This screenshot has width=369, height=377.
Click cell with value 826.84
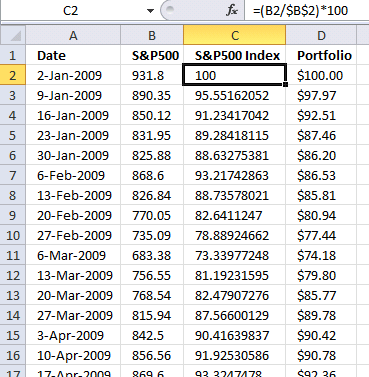(x=152, y=195)
